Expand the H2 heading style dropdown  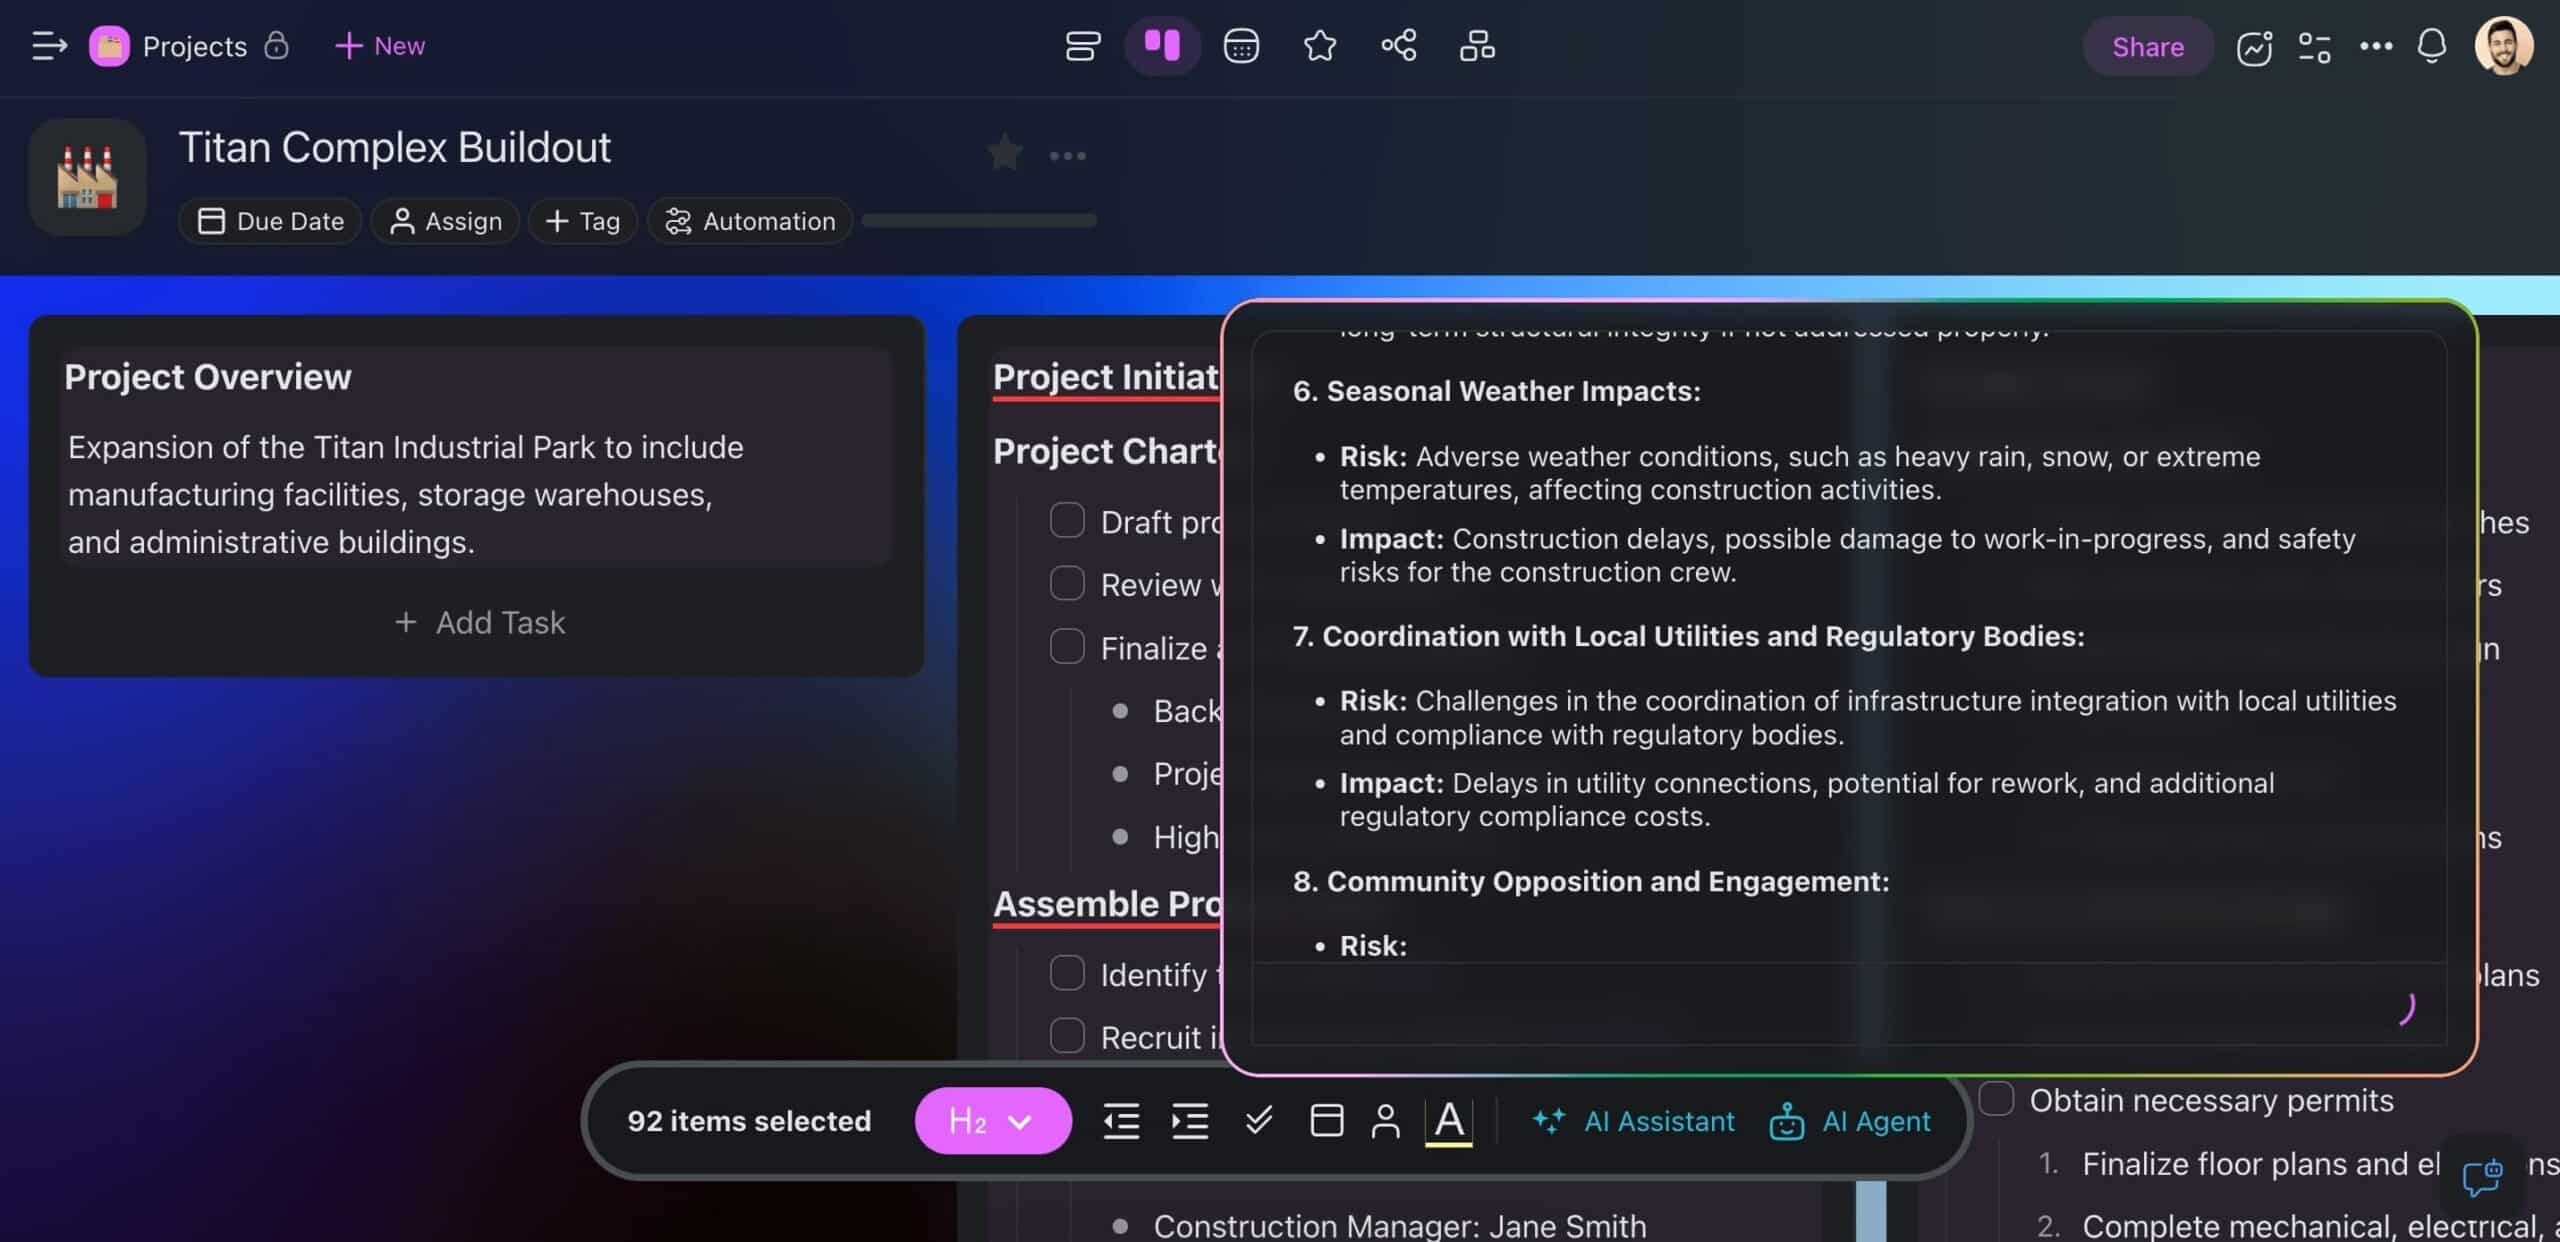pos(992,1121)
